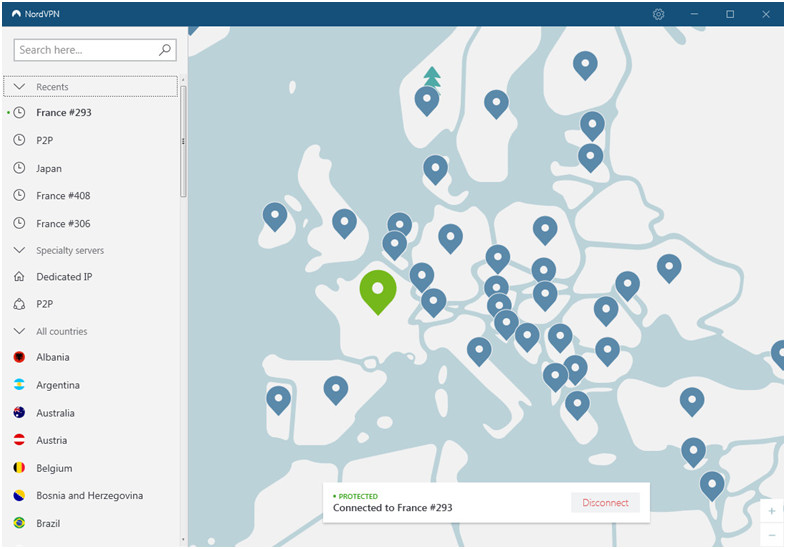Click the clock icon beside Japan
786x549 pixels.
click(19, 168)
